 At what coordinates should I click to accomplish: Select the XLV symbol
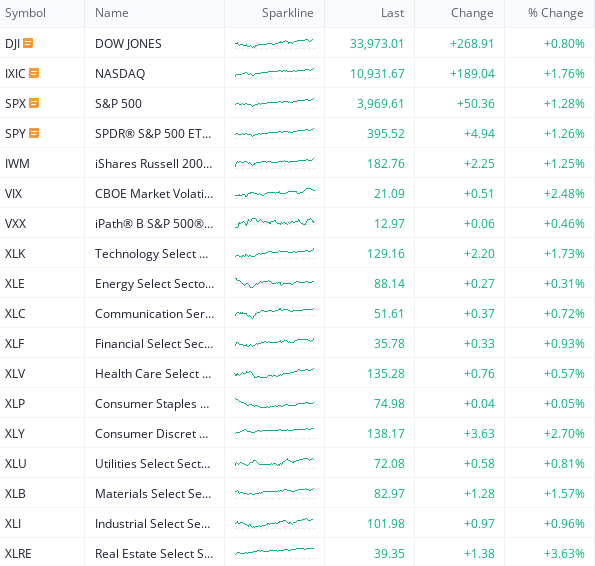point(15,373)
